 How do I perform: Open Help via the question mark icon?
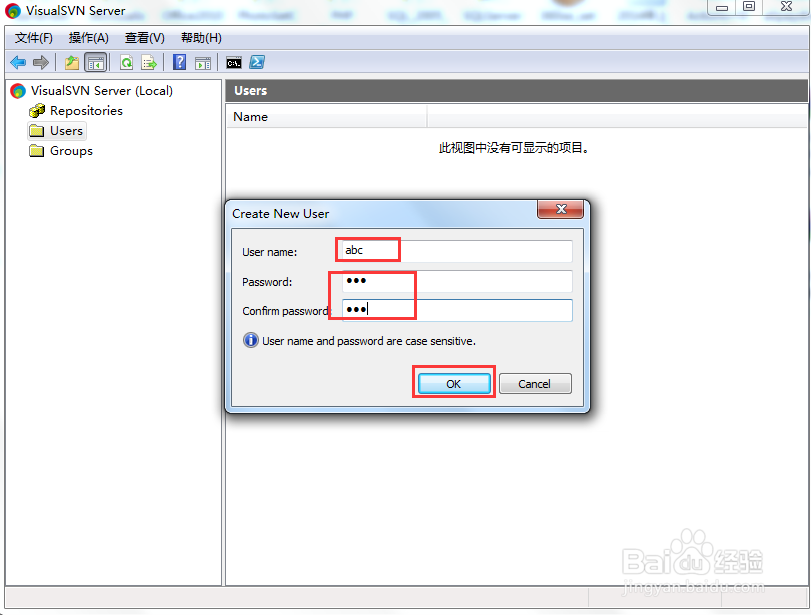179,63
